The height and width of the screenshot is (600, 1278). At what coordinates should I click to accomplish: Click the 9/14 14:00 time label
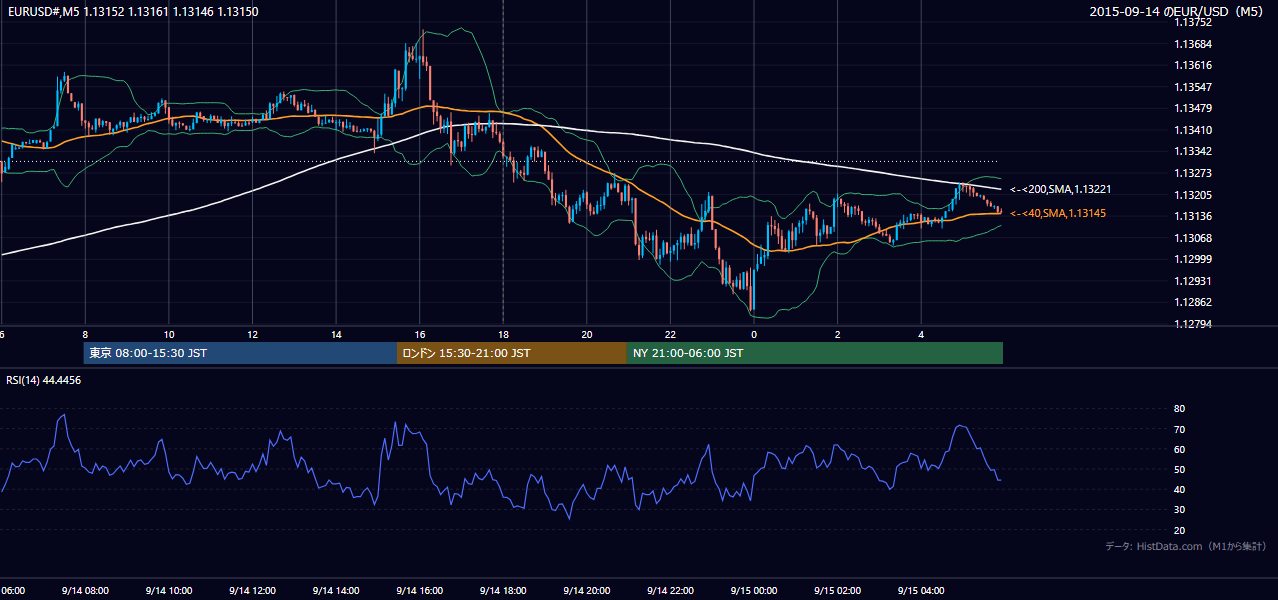coord(335,590)
